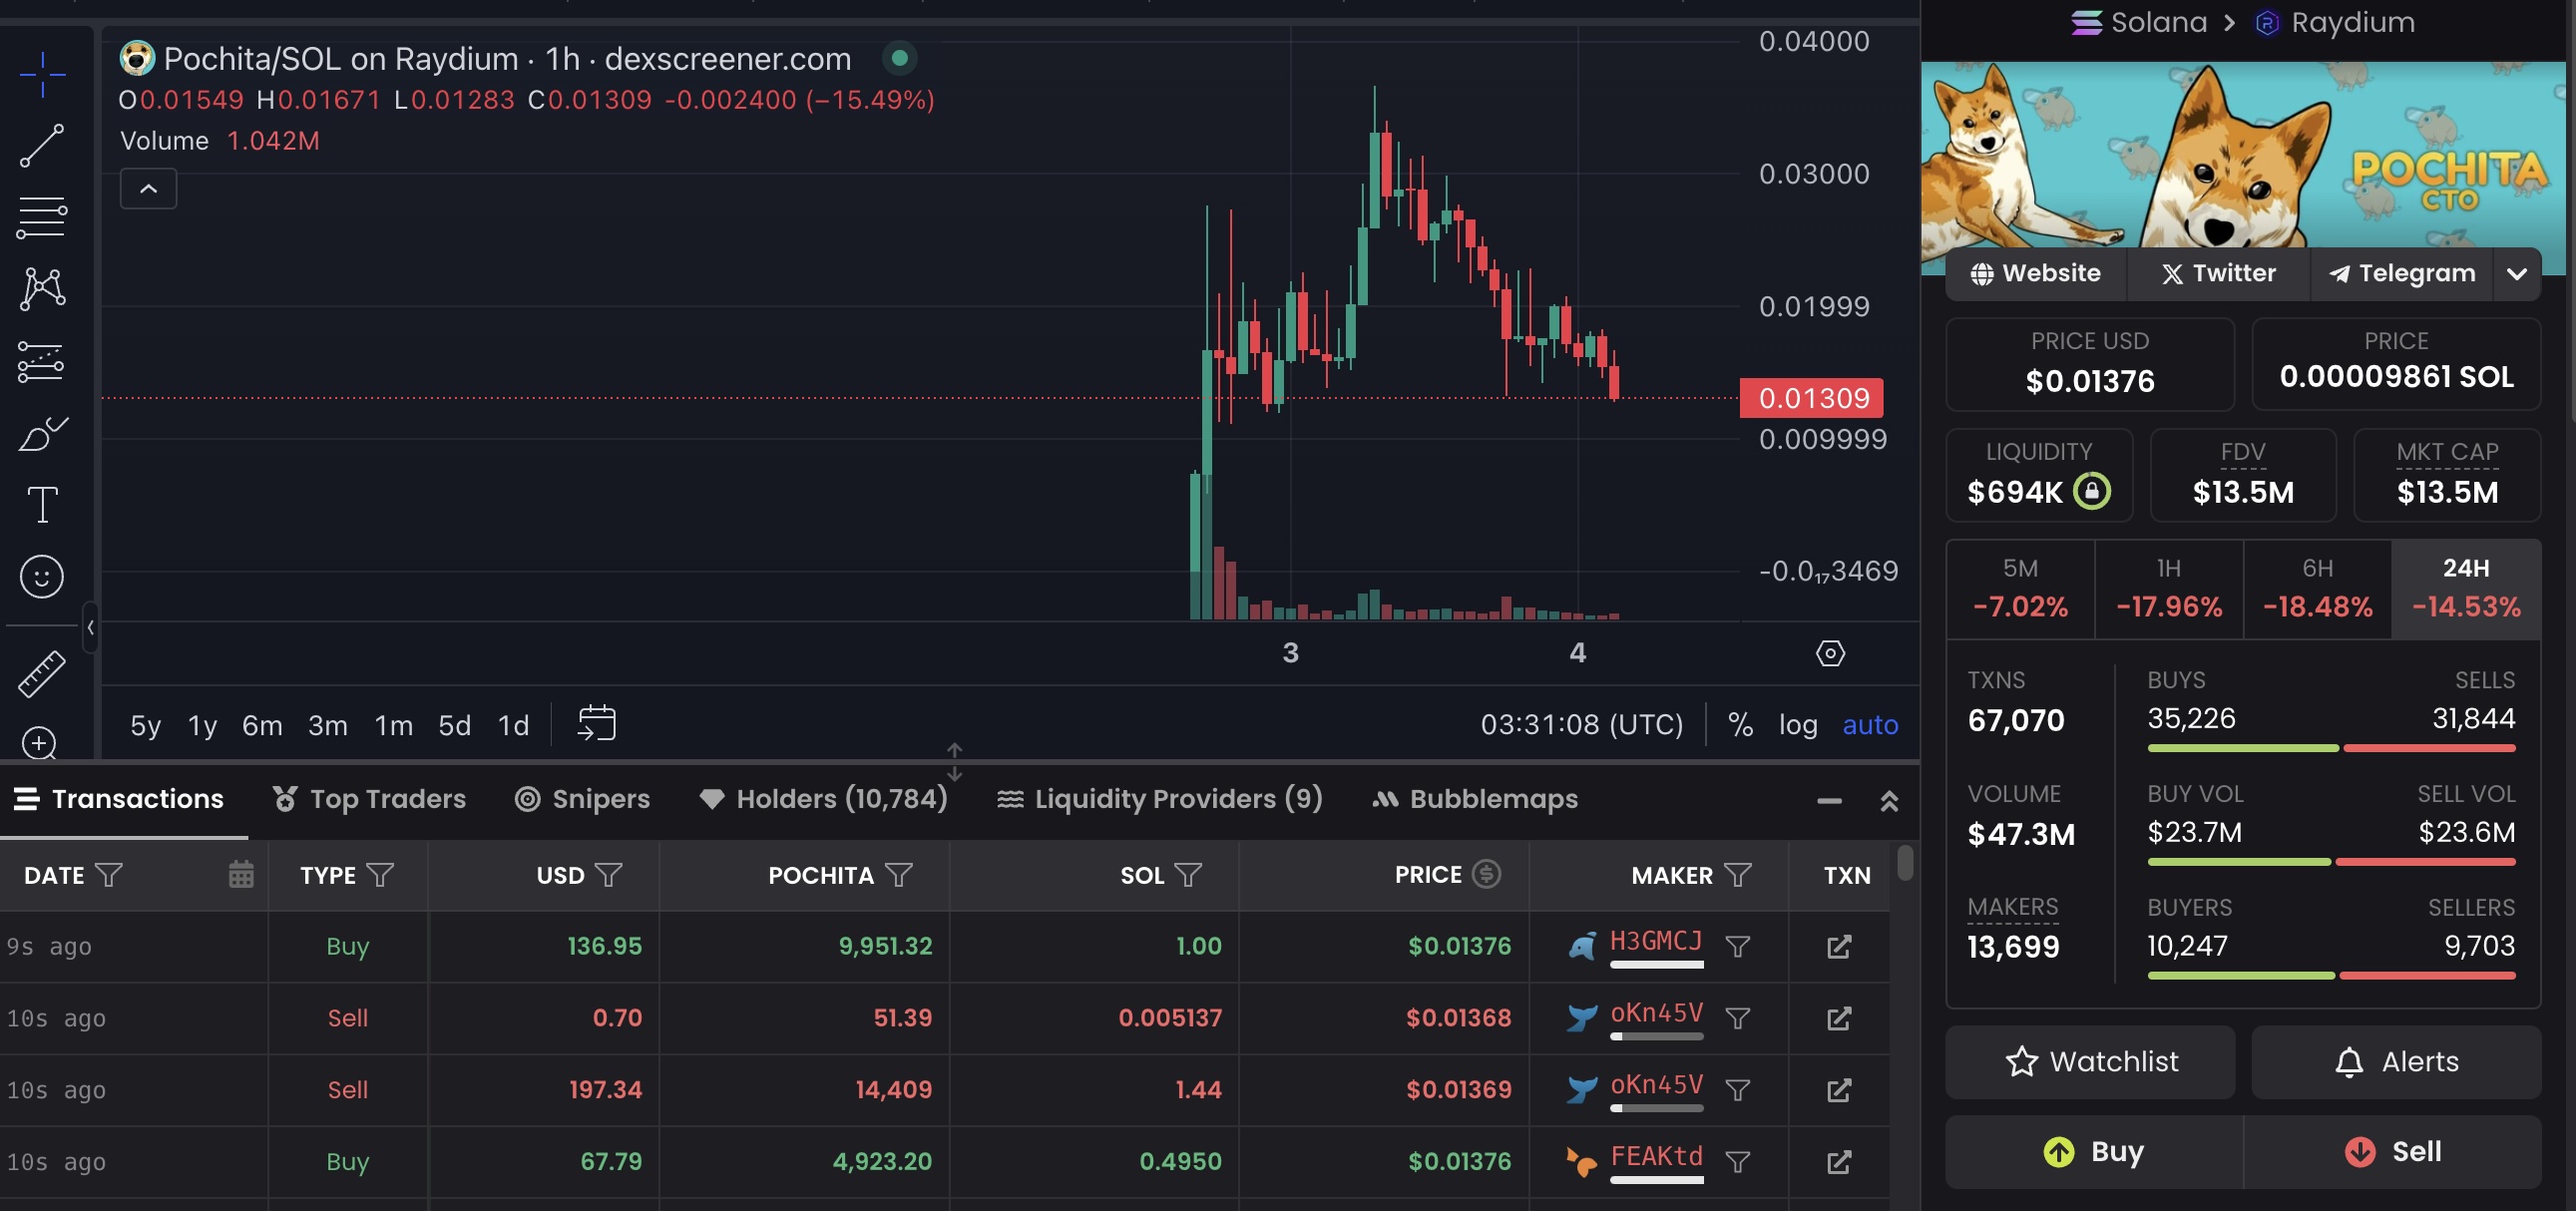Filter transactions by DATE
The image size is (2576, 1211).
[109, 875]
